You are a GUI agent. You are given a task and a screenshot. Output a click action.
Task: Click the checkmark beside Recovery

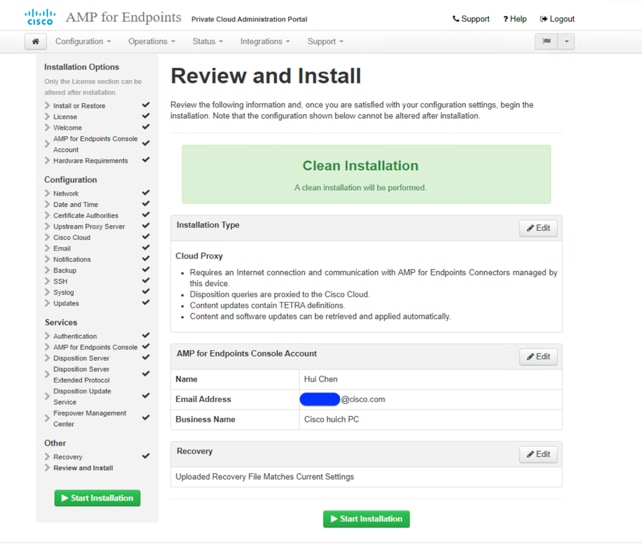[146, 456]
